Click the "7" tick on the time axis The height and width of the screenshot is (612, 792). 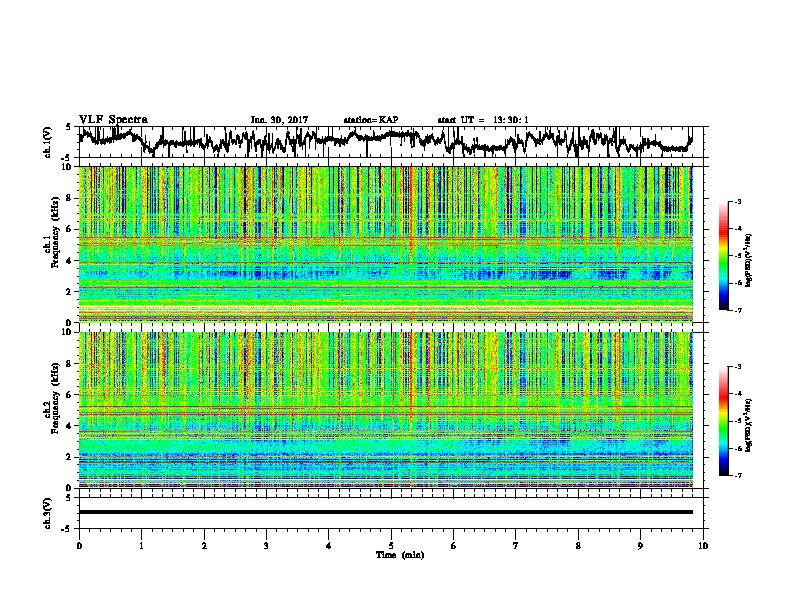pos(516,546)
